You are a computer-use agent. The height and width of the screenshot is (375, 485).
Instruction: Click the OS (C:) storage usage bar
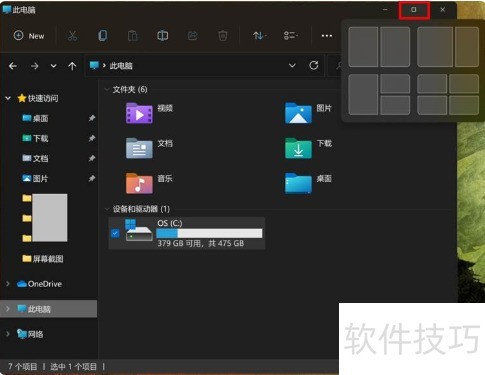[209, 233]
